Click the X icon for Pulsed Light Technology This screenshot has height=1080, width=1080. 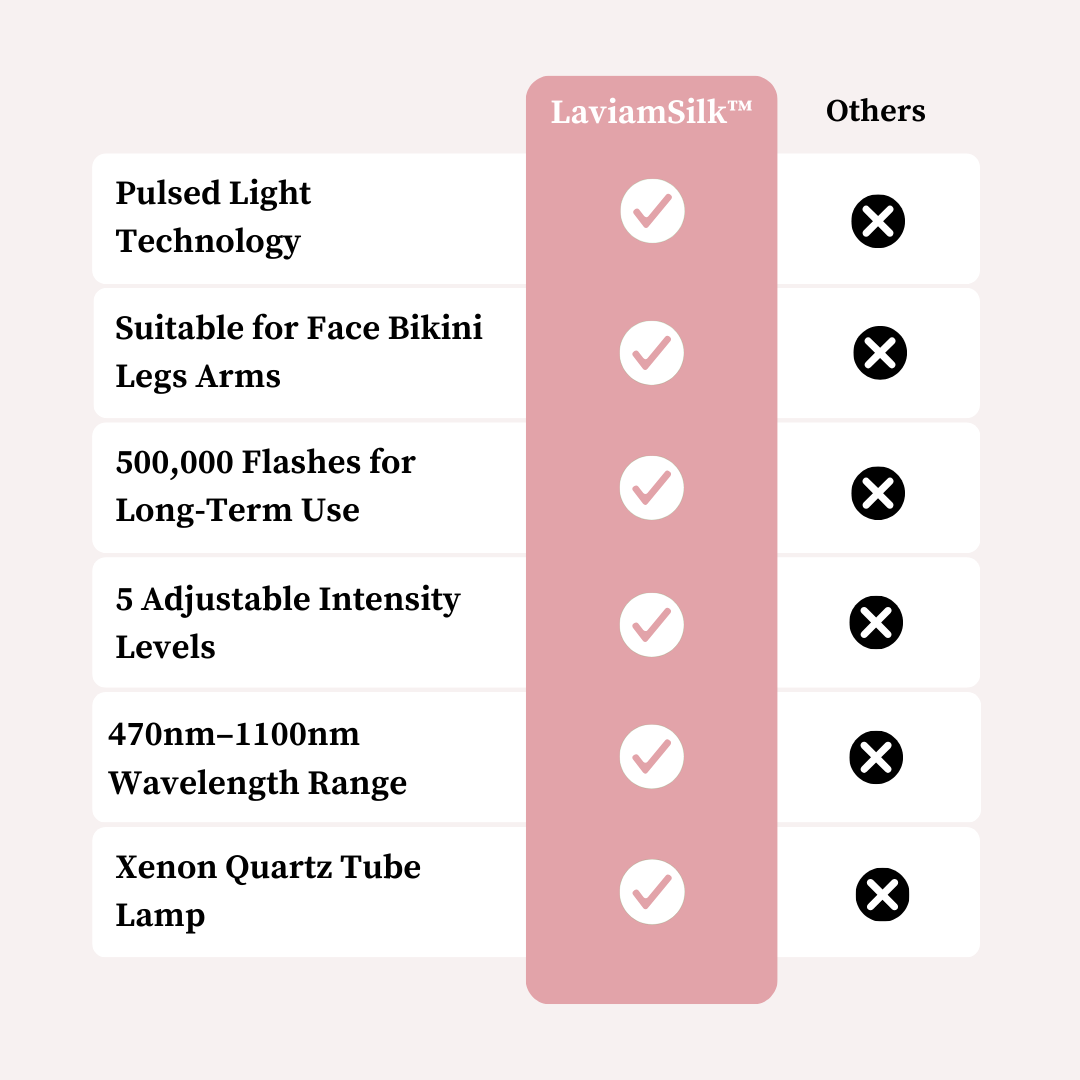(878, 221)
